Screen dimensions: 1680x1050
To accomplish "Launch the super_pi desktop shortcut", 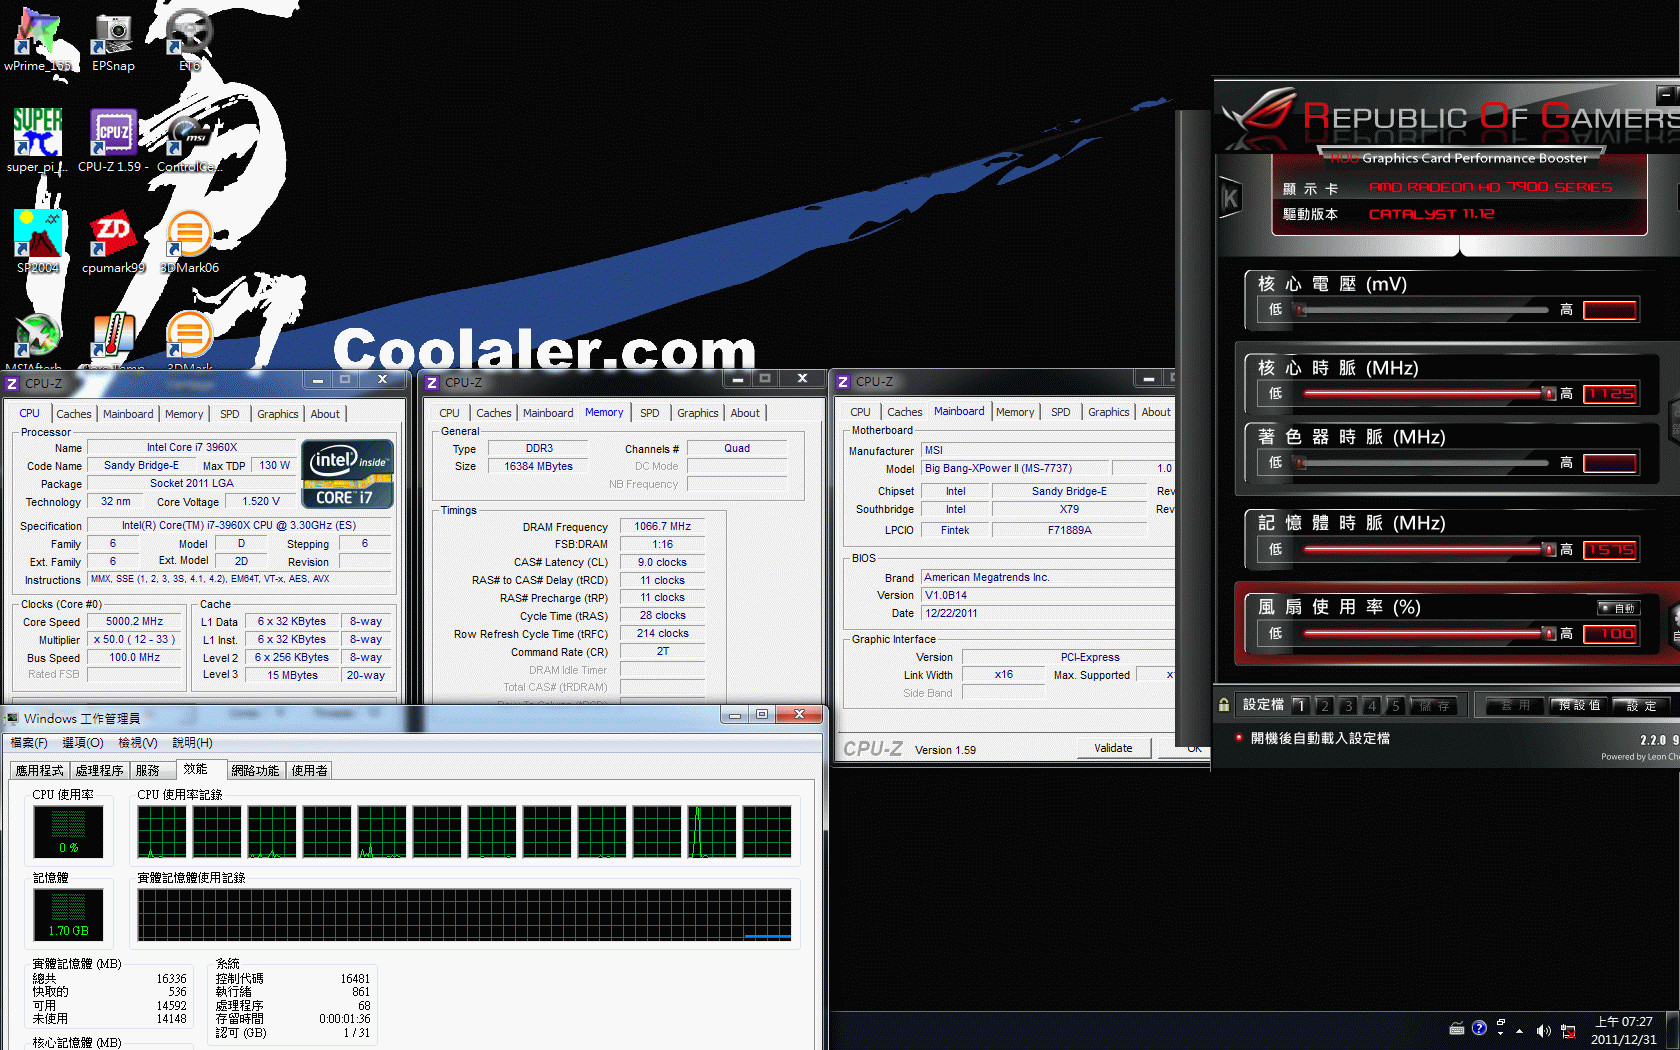I will (x=38, y=141).
